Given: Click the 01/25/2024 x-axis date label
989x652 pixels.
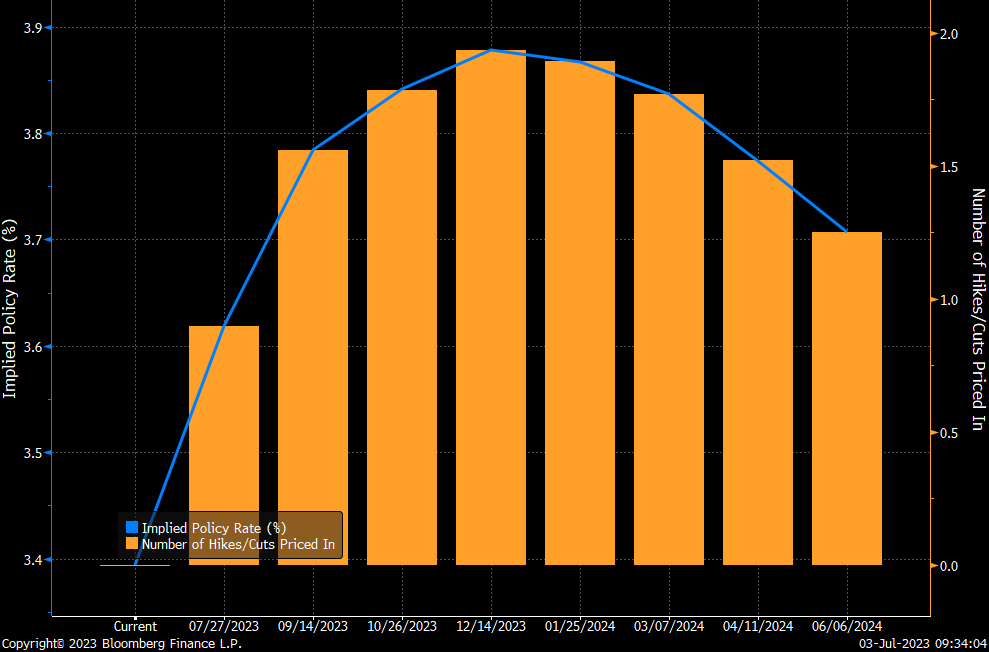Looking at the screenshot, I should click(x=580, y=627).
